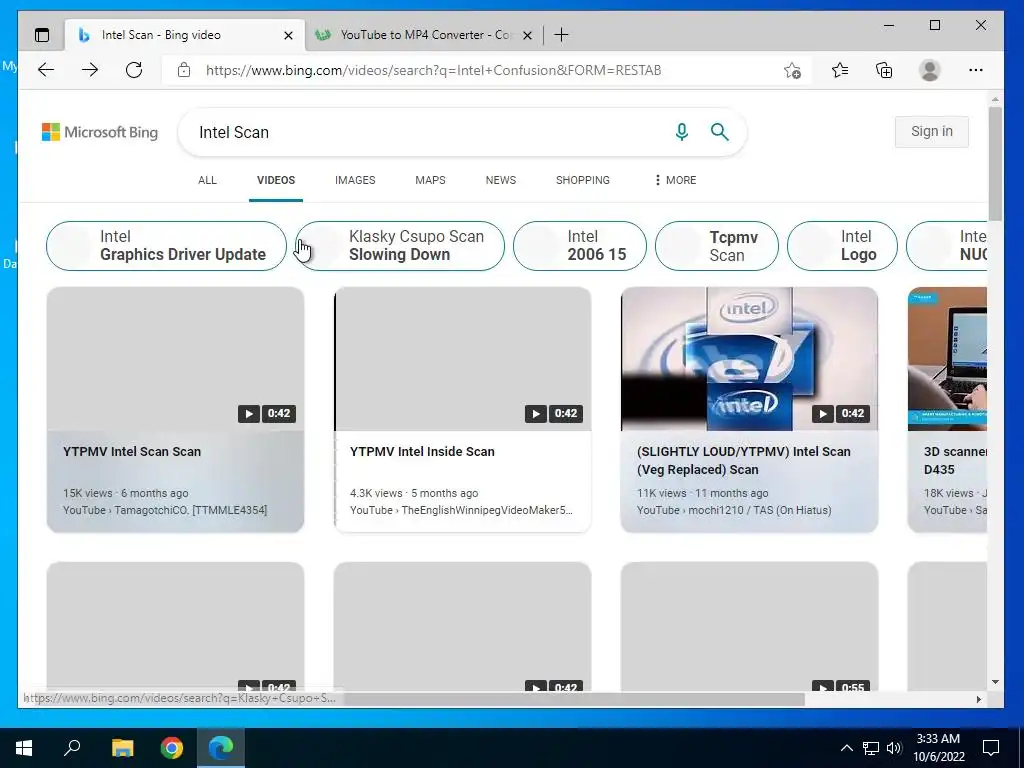
Task: Open volume control tray icon
Action: [x=894, y=748]
